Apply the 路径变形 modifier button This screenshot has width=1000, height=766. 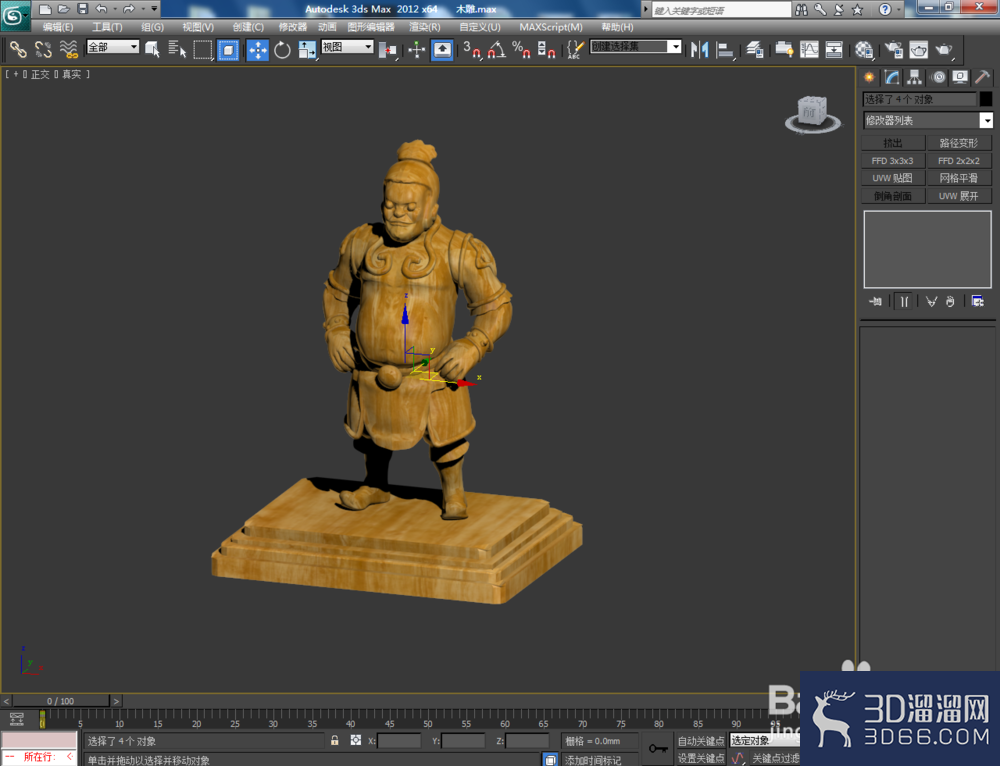[x=959, y=143]
